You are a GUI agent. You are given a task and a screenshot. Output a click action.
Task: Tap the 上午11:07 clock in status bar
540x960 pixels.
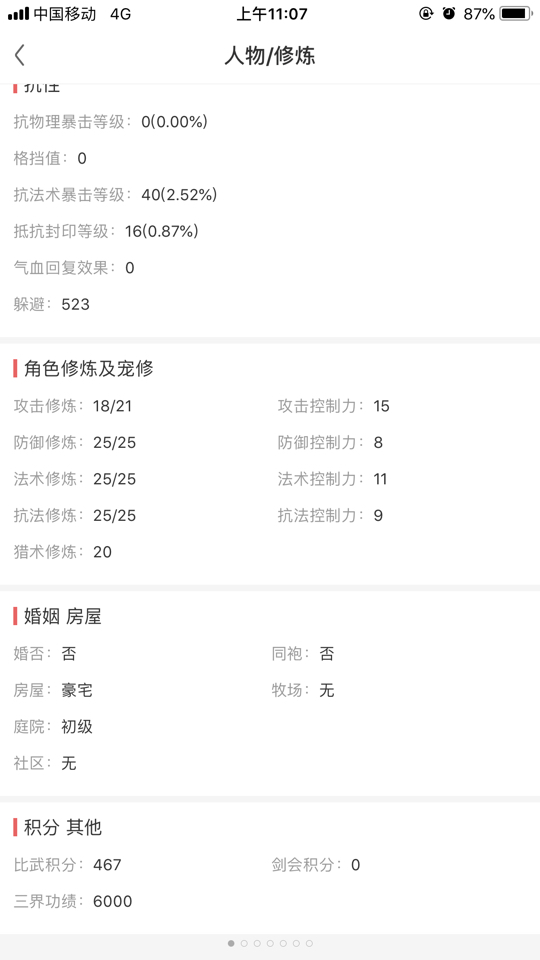click(272, 13)
